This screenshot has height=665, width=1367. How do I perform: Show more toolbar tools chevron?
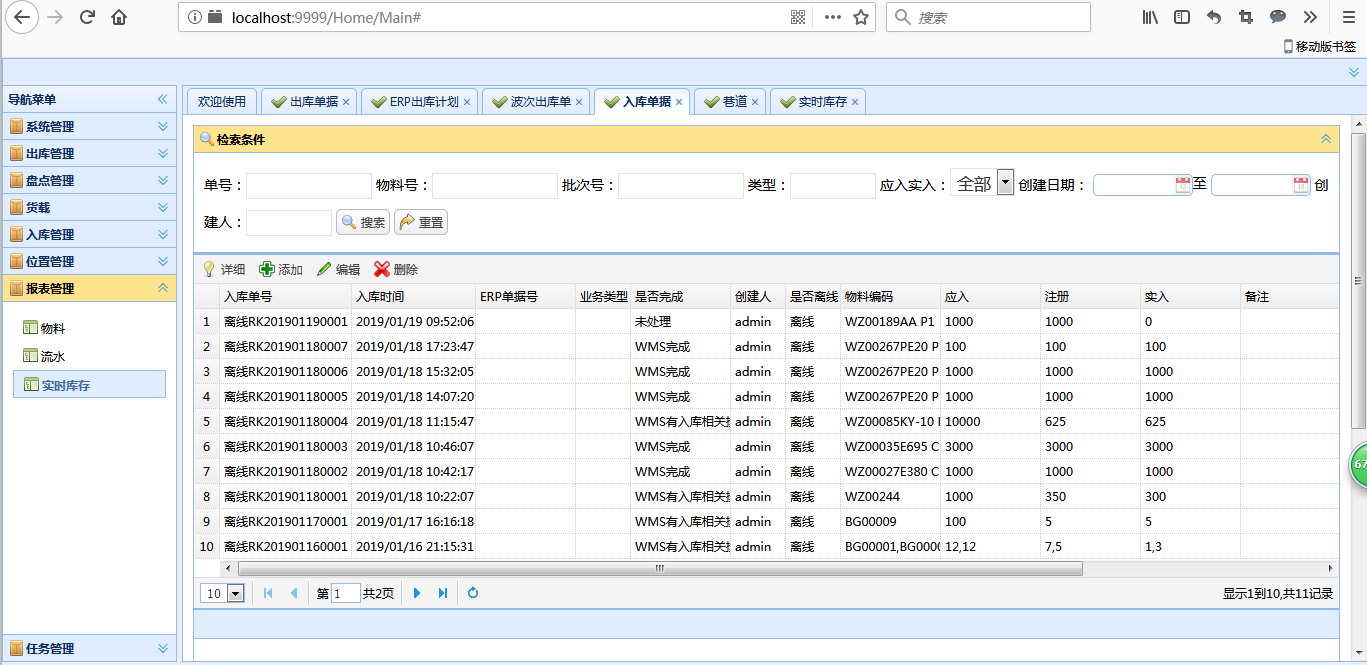[1310, 17]
